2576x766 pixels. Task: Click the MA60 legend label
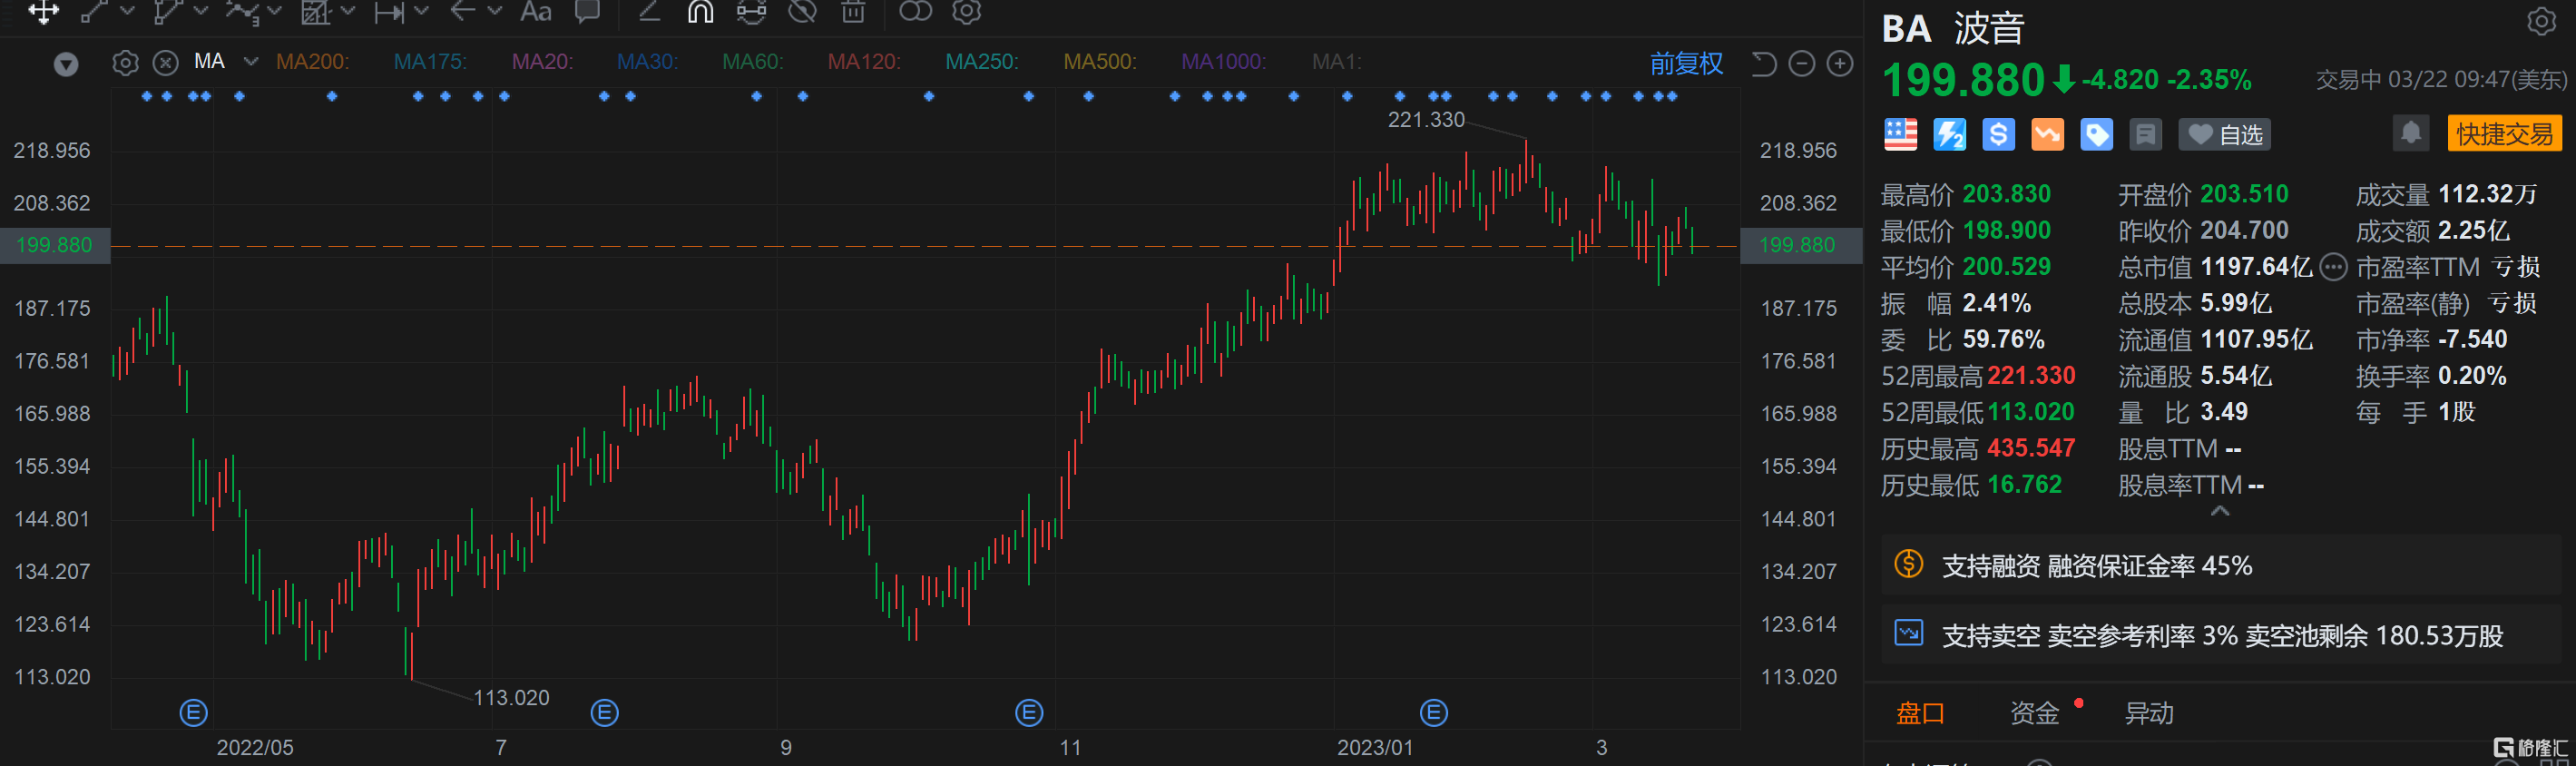(752, 62)
